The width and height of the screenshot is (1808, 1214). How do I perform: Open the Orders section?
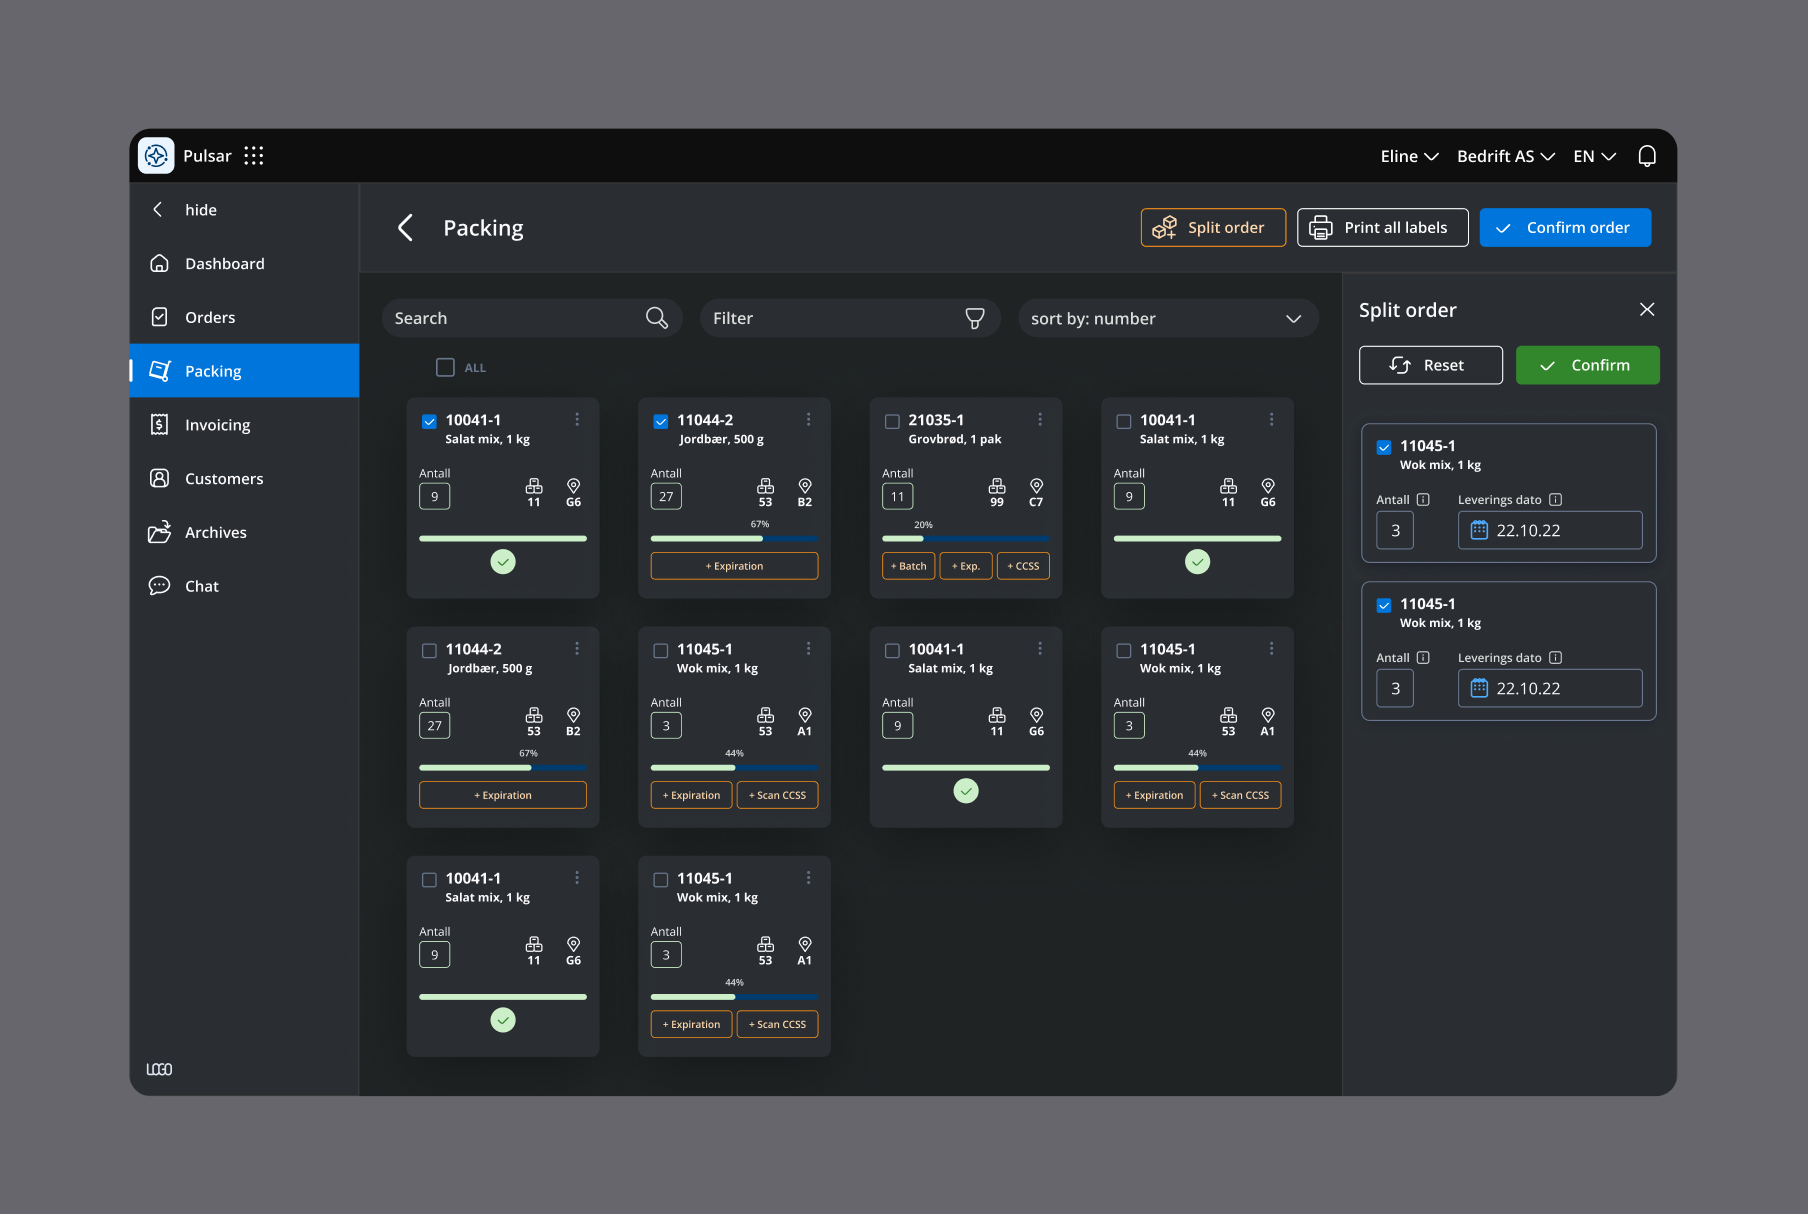[x=210, y=317]
